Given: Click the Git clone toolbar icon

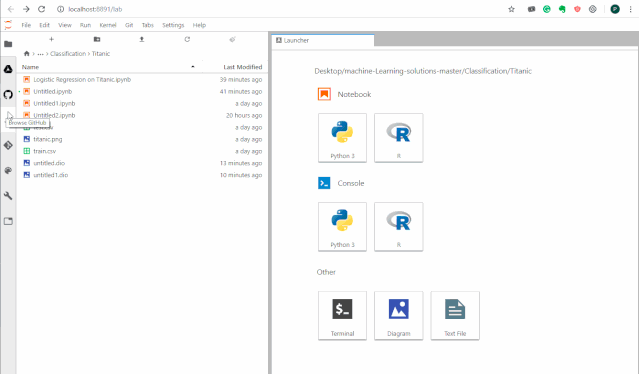Looking at the screenshot, I should pyautogui.click(x=232, y=39).
